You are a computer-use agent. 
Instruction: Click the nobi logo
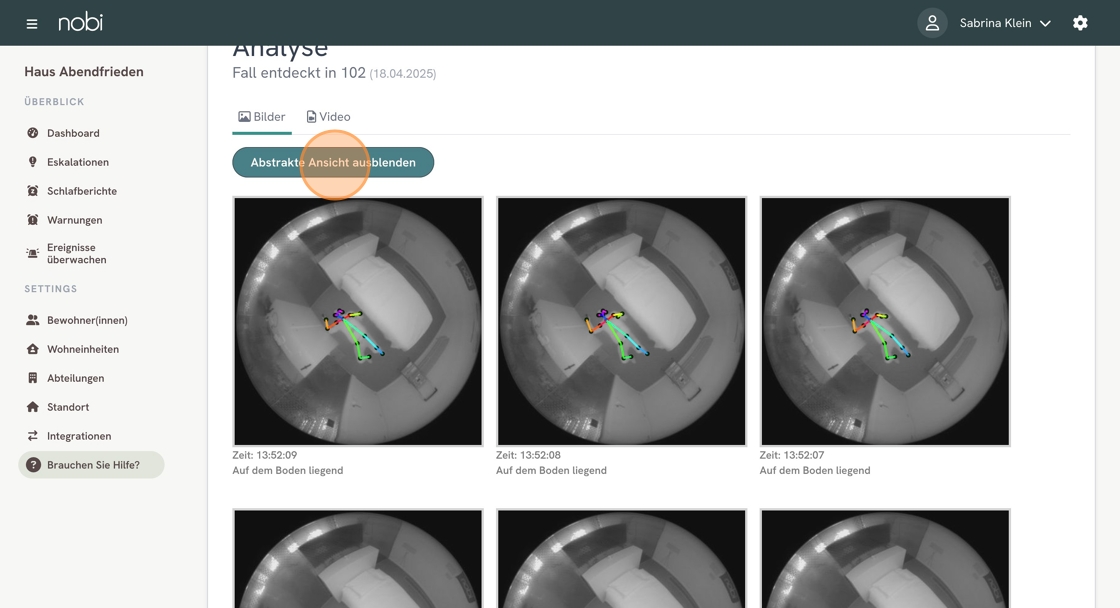click(x=80, y=22)
